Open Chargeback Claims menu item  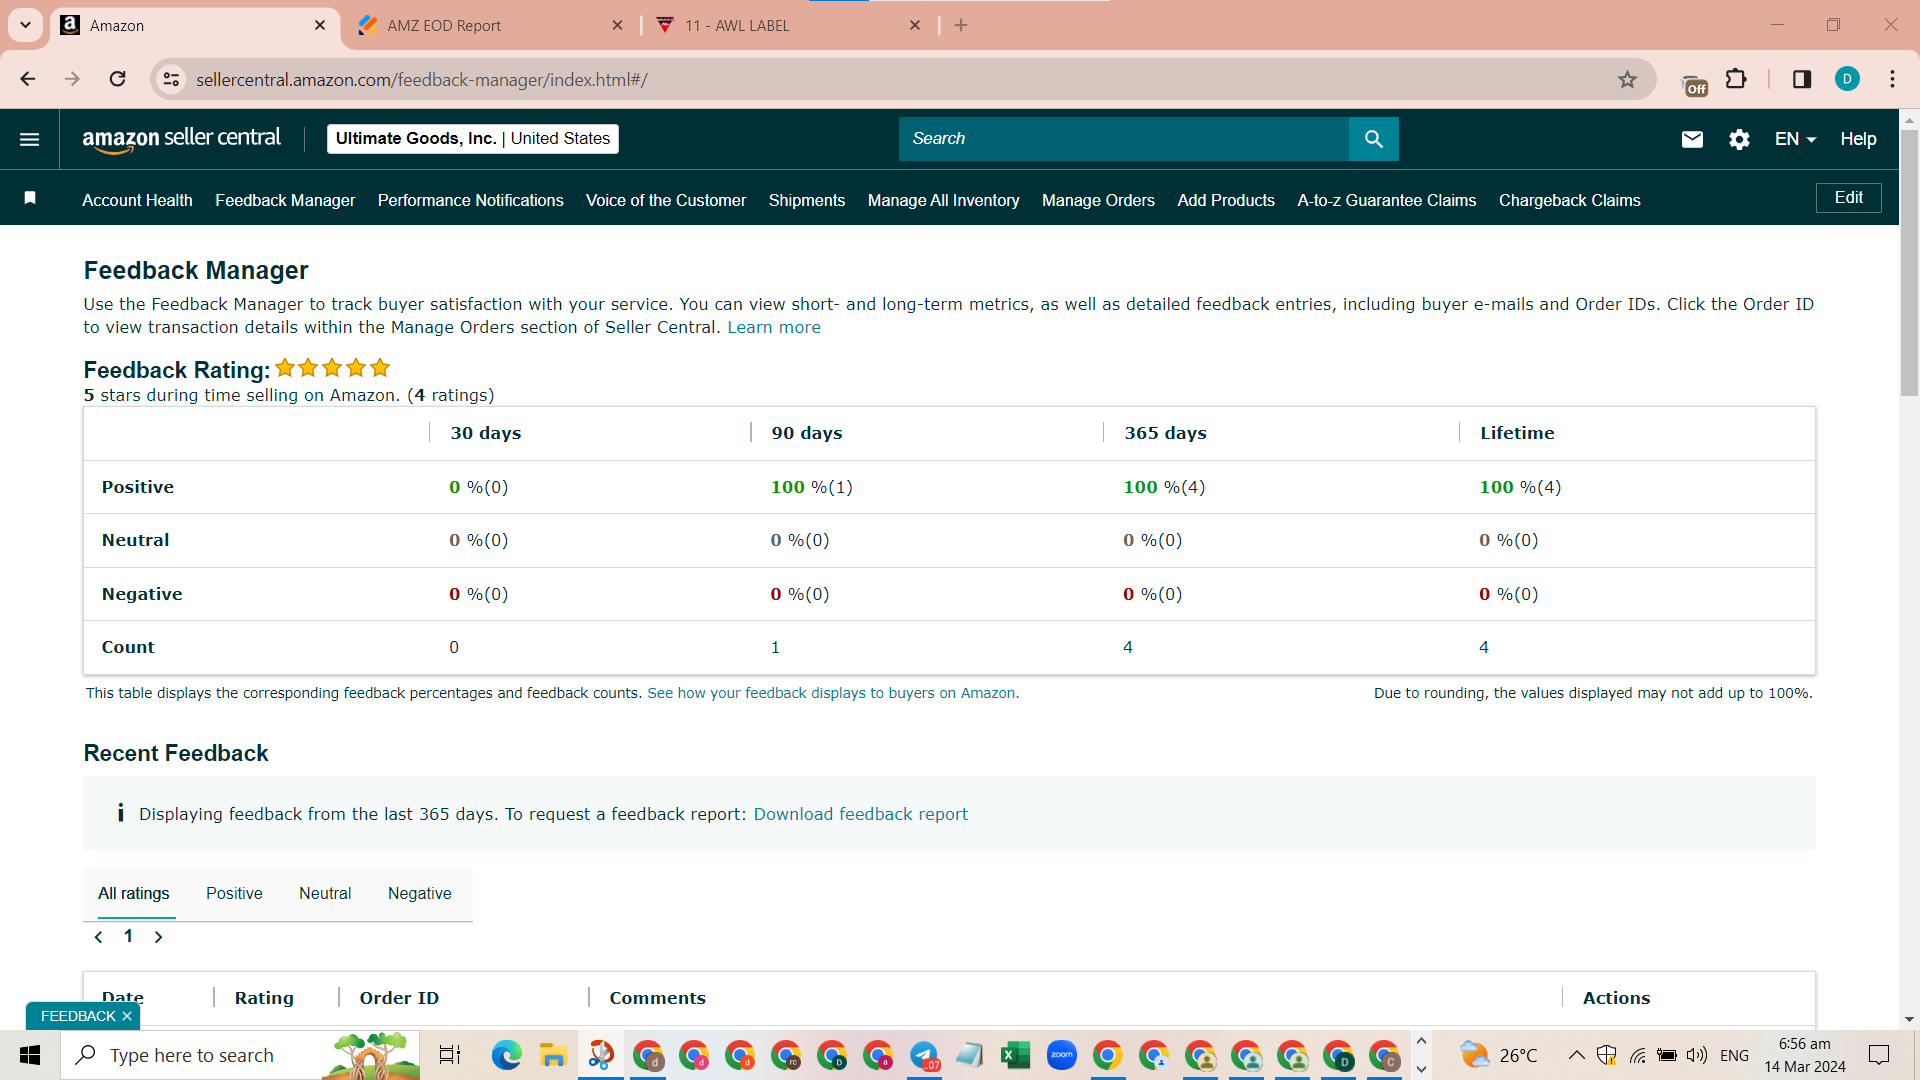coord(1569,200)
